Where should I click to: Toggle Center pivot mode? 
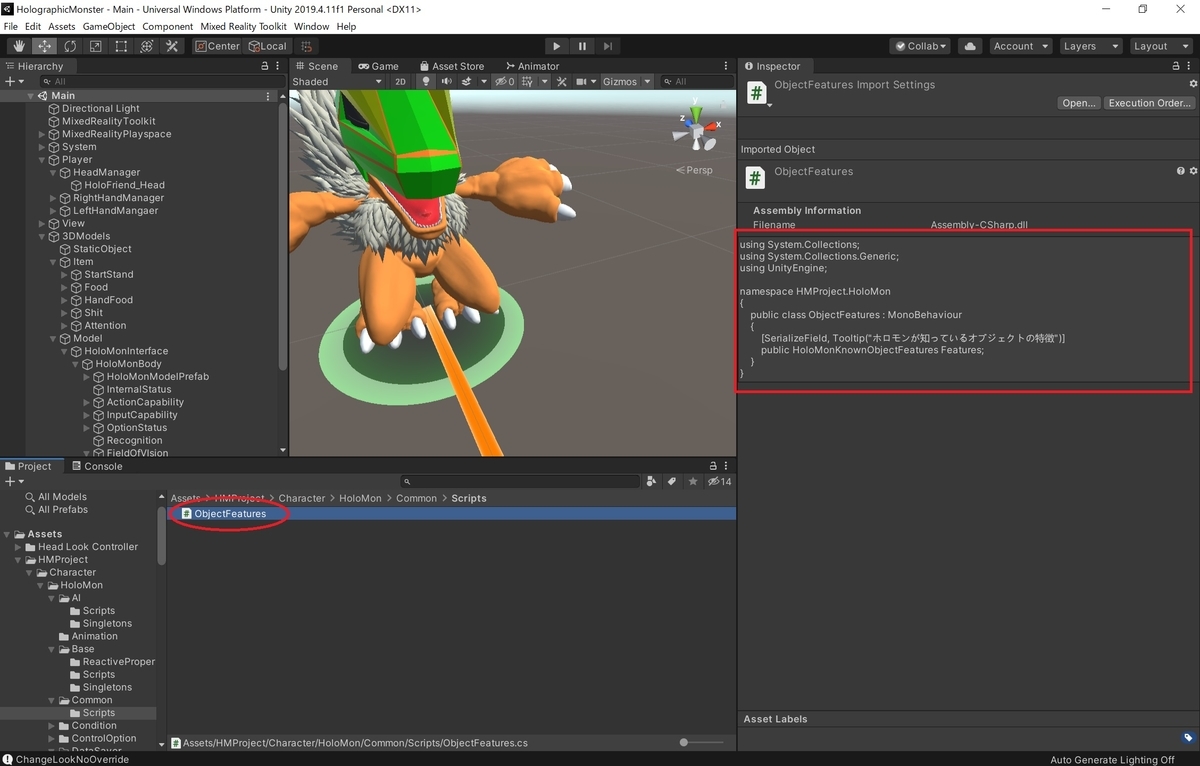tap(217, 46)
